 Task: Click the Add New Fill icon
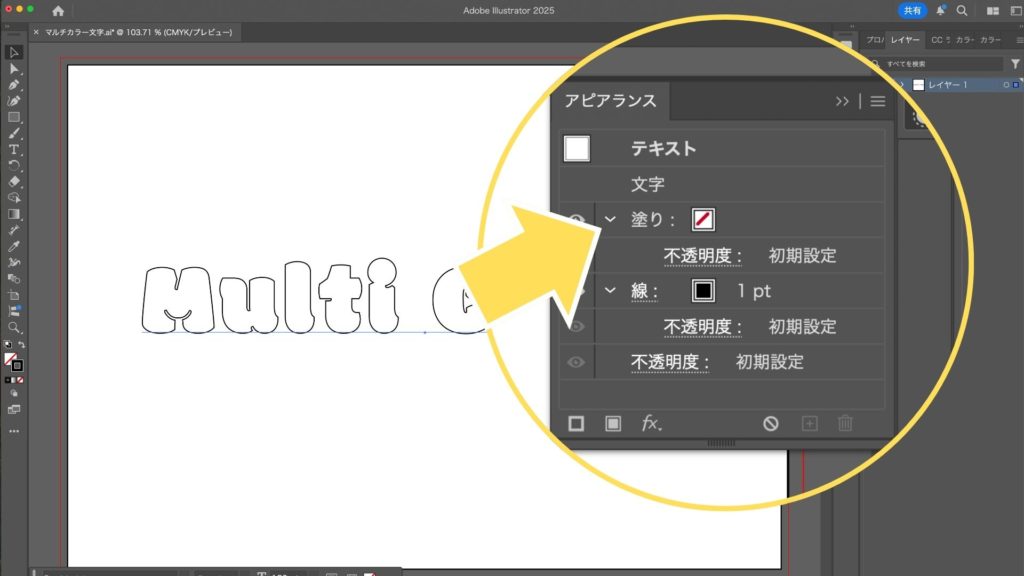tap(613, 423)
